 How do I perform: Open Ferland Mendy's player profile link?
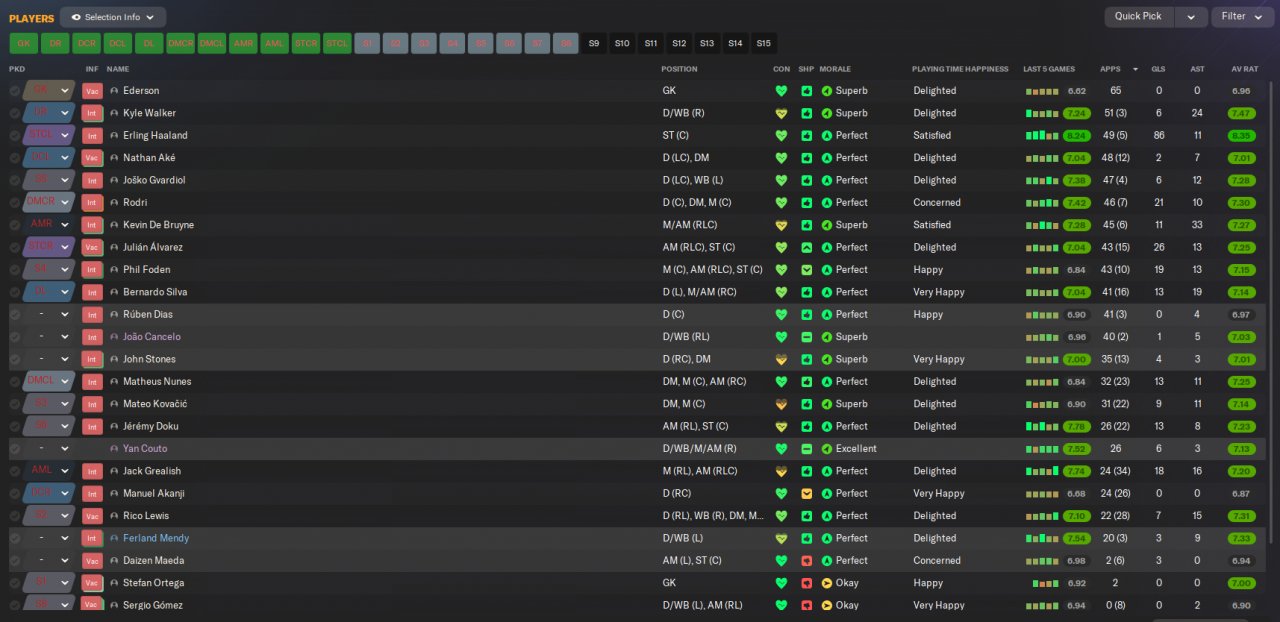point(156,538)
